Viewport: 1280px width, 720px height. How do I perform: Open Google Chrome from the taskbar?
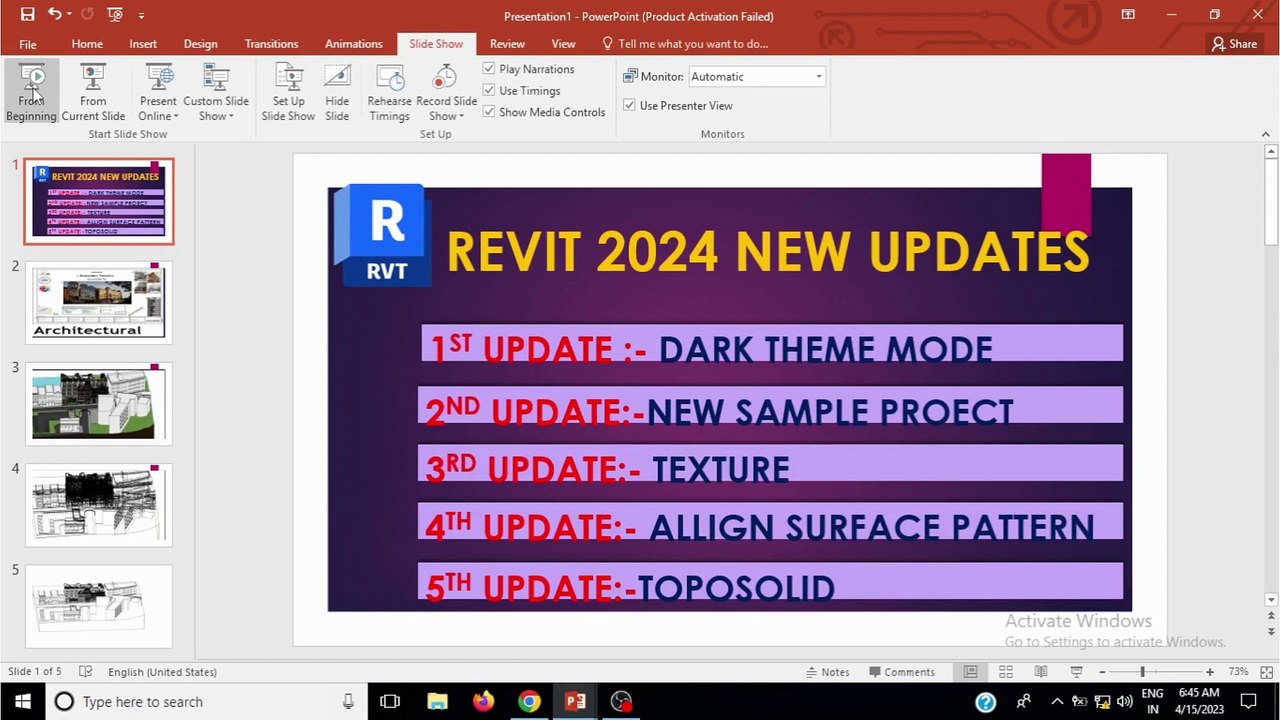coord(529,701)
